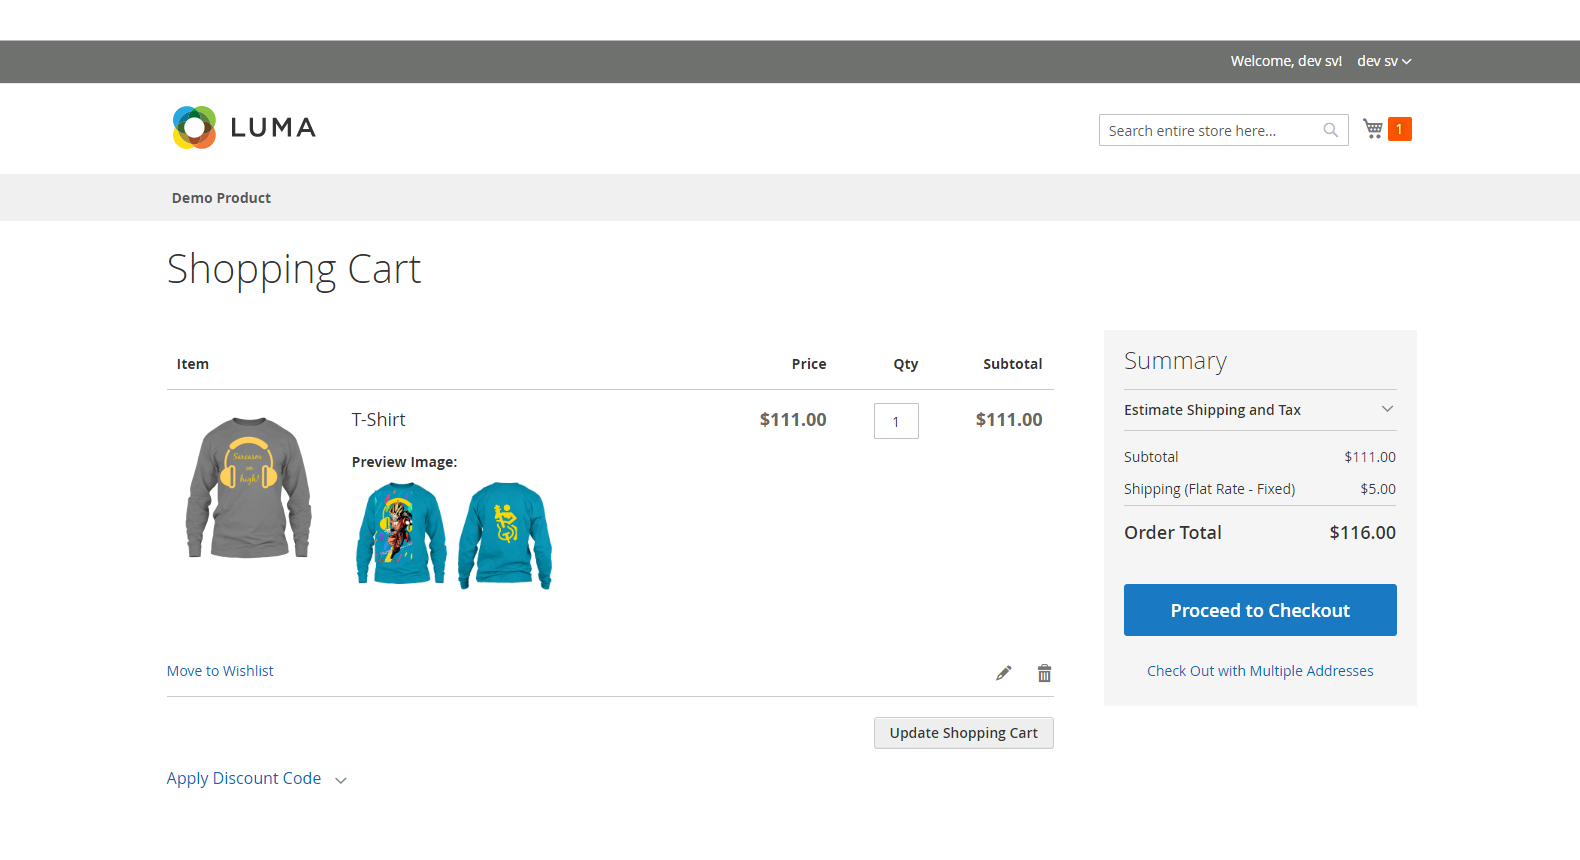Click Update Shopping Cart button

click(x=963, y=733)
